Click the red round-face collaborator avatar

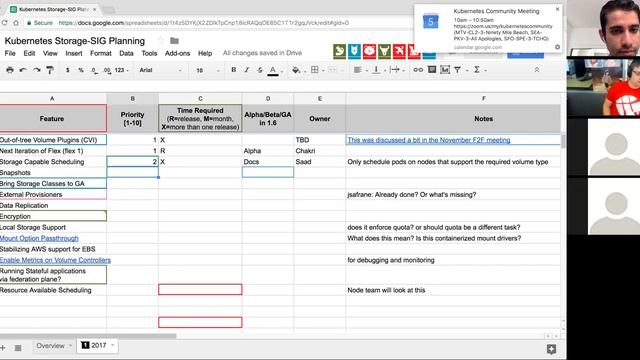coord(369,51)
